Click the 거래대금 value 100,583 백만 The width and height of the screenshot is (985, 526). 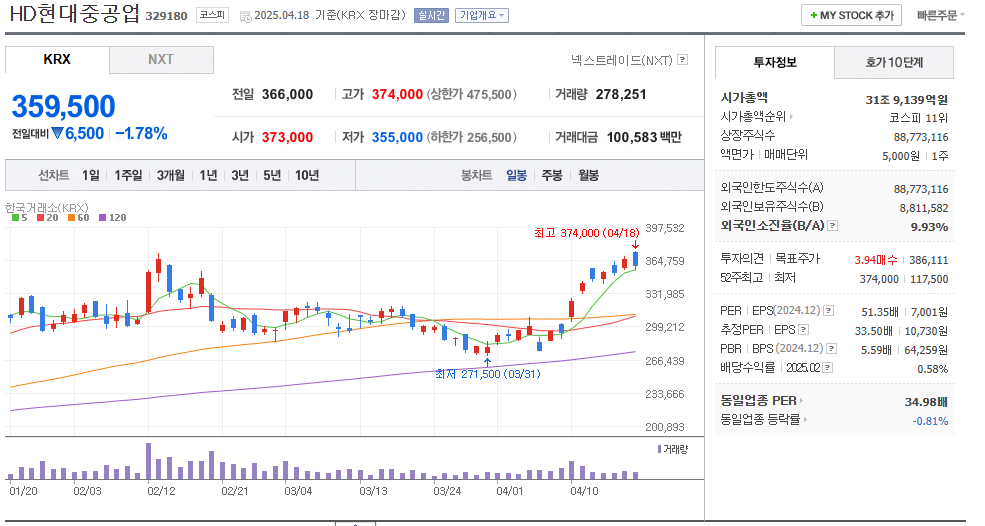(x=644, y=137)
